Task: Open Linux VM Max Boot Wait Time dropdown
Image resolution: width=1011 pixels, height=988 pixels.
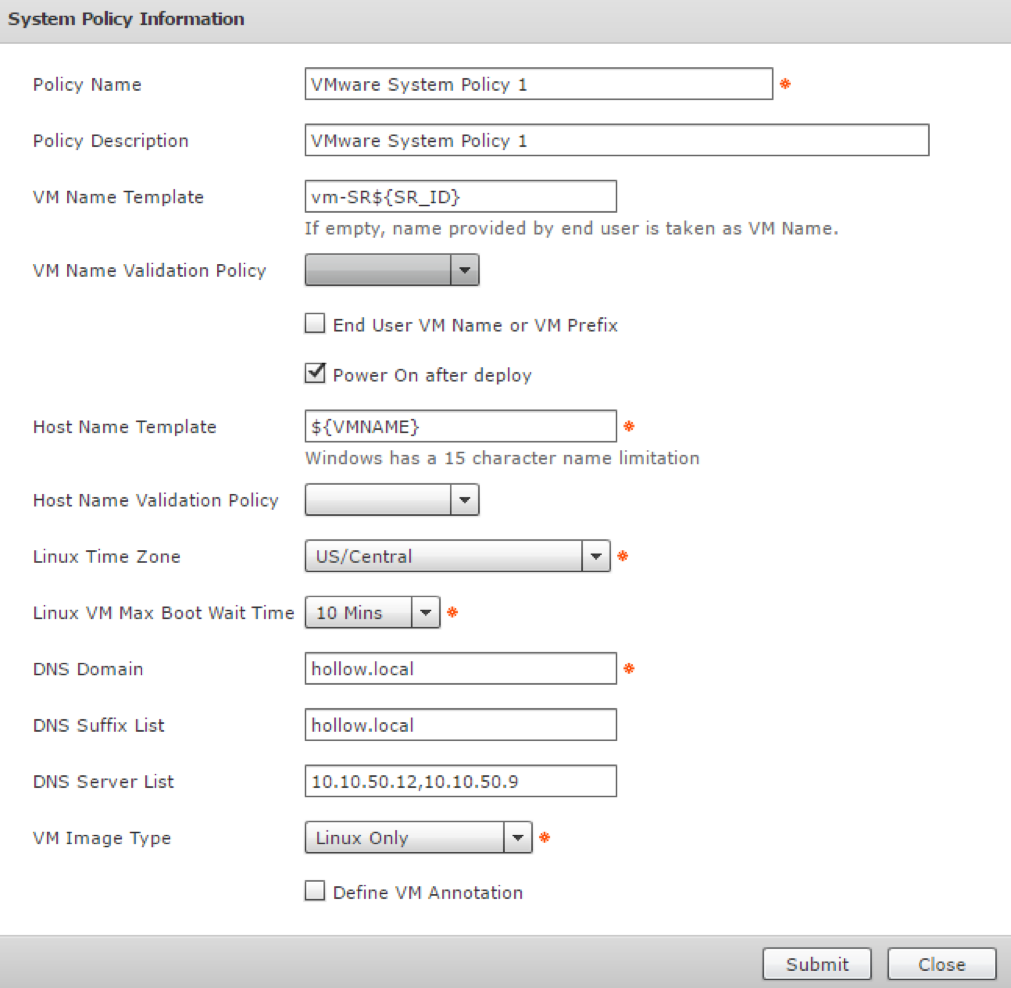Action: (372, 613)
